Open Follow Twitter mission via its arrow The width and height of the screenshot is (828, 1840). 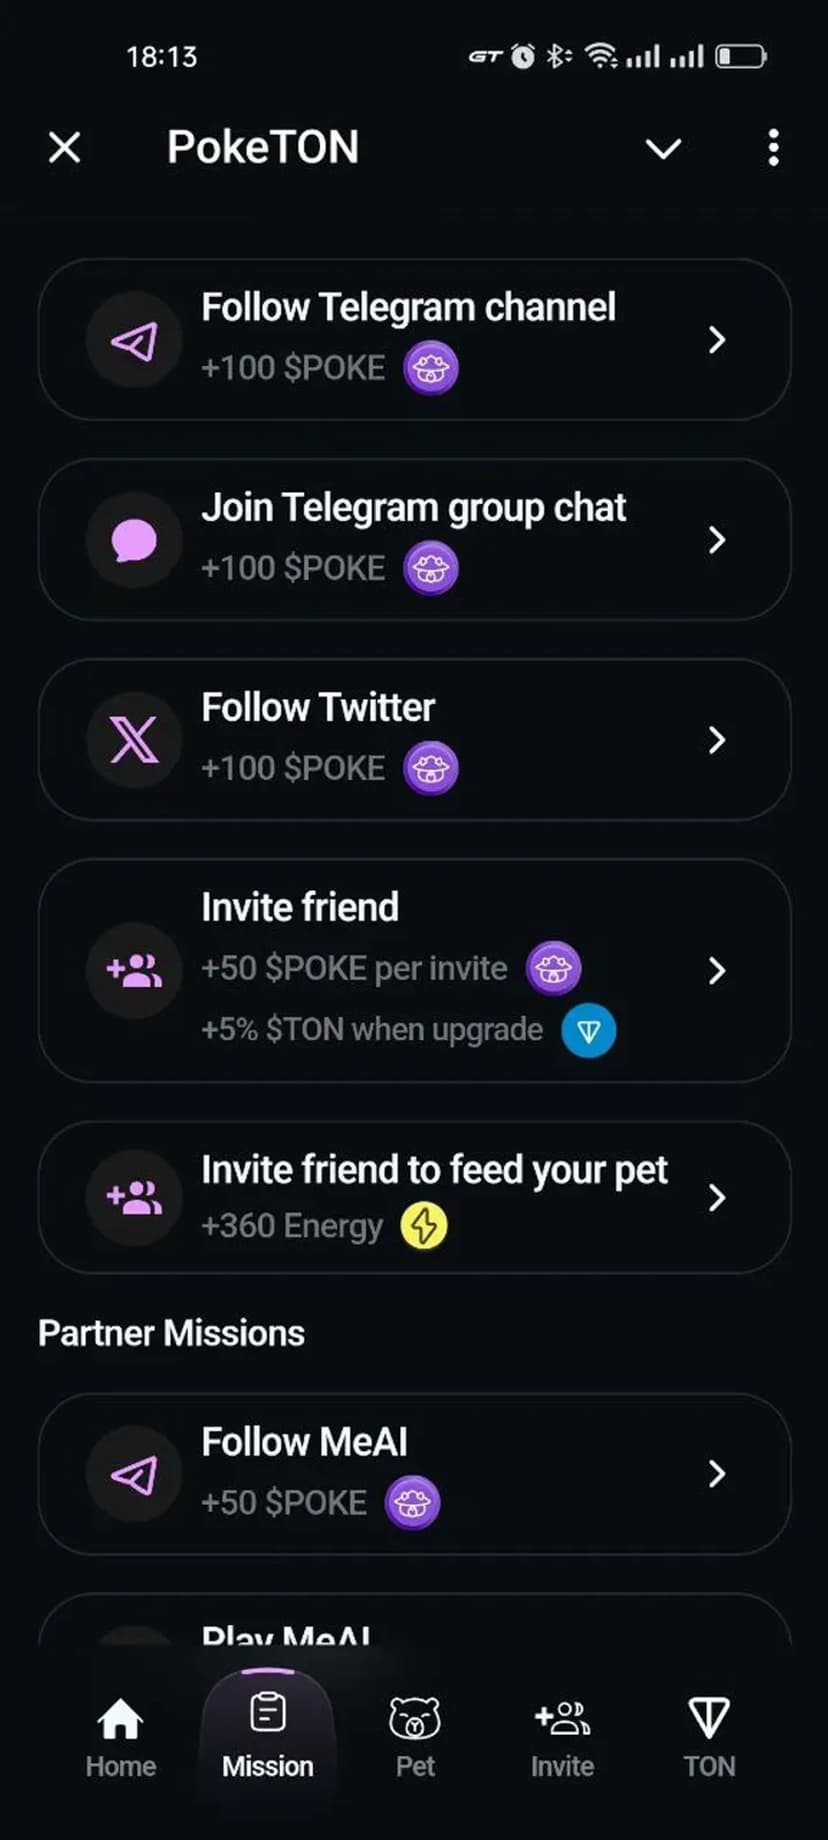[x=716, y=740]
